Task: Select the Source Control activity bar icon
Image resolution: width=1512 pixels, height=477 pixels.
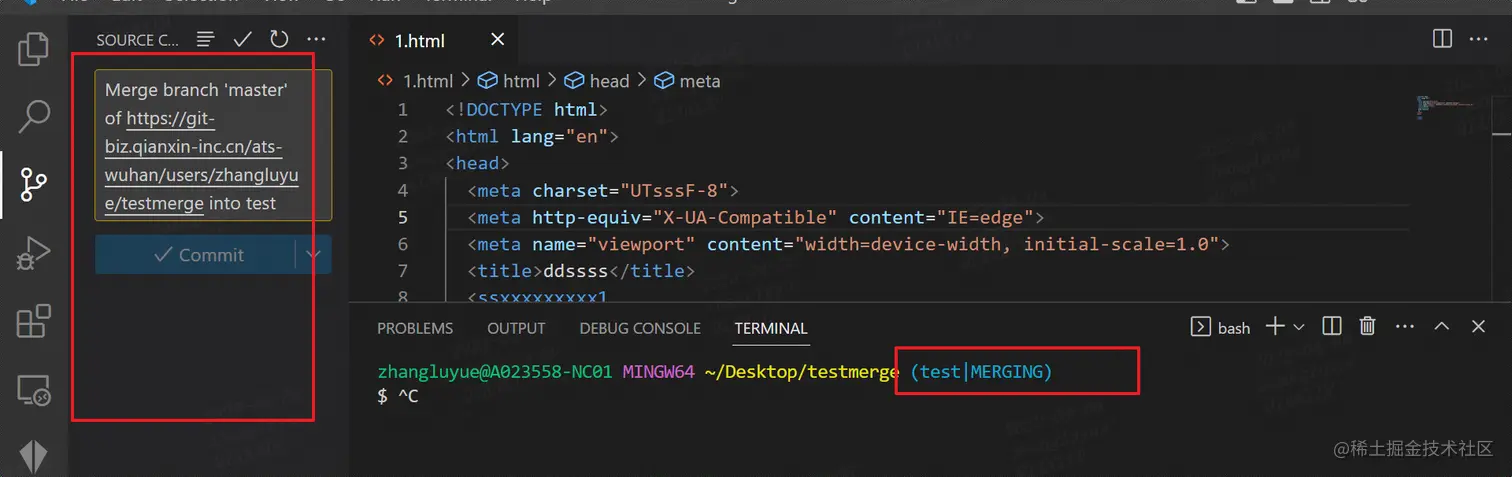Action: pyautogui.click(x=34, y=184)
